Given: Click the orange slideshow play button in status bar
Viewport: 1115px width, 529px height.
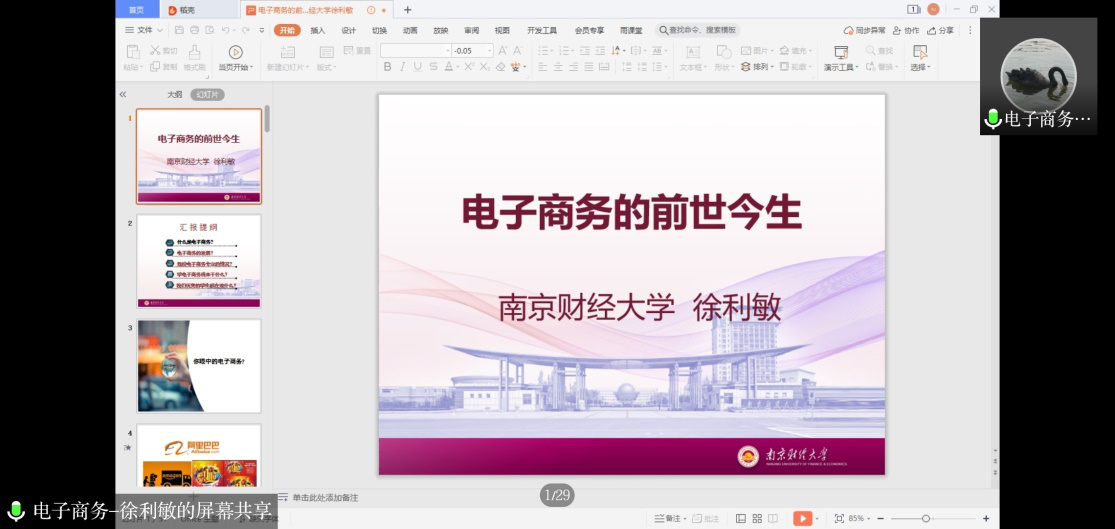Looking at the screenshot, I should pyautogui.click(x=802, y=518).
